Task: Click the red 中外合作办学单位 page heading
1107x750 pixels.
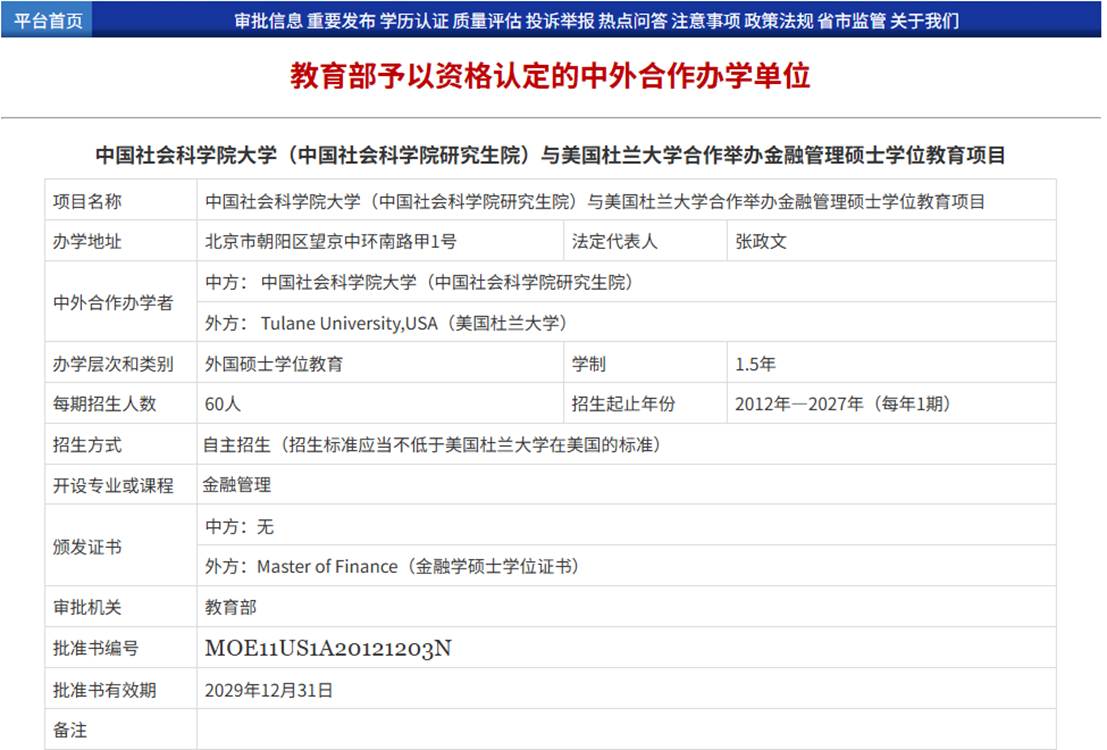Action: pos(550,76)
